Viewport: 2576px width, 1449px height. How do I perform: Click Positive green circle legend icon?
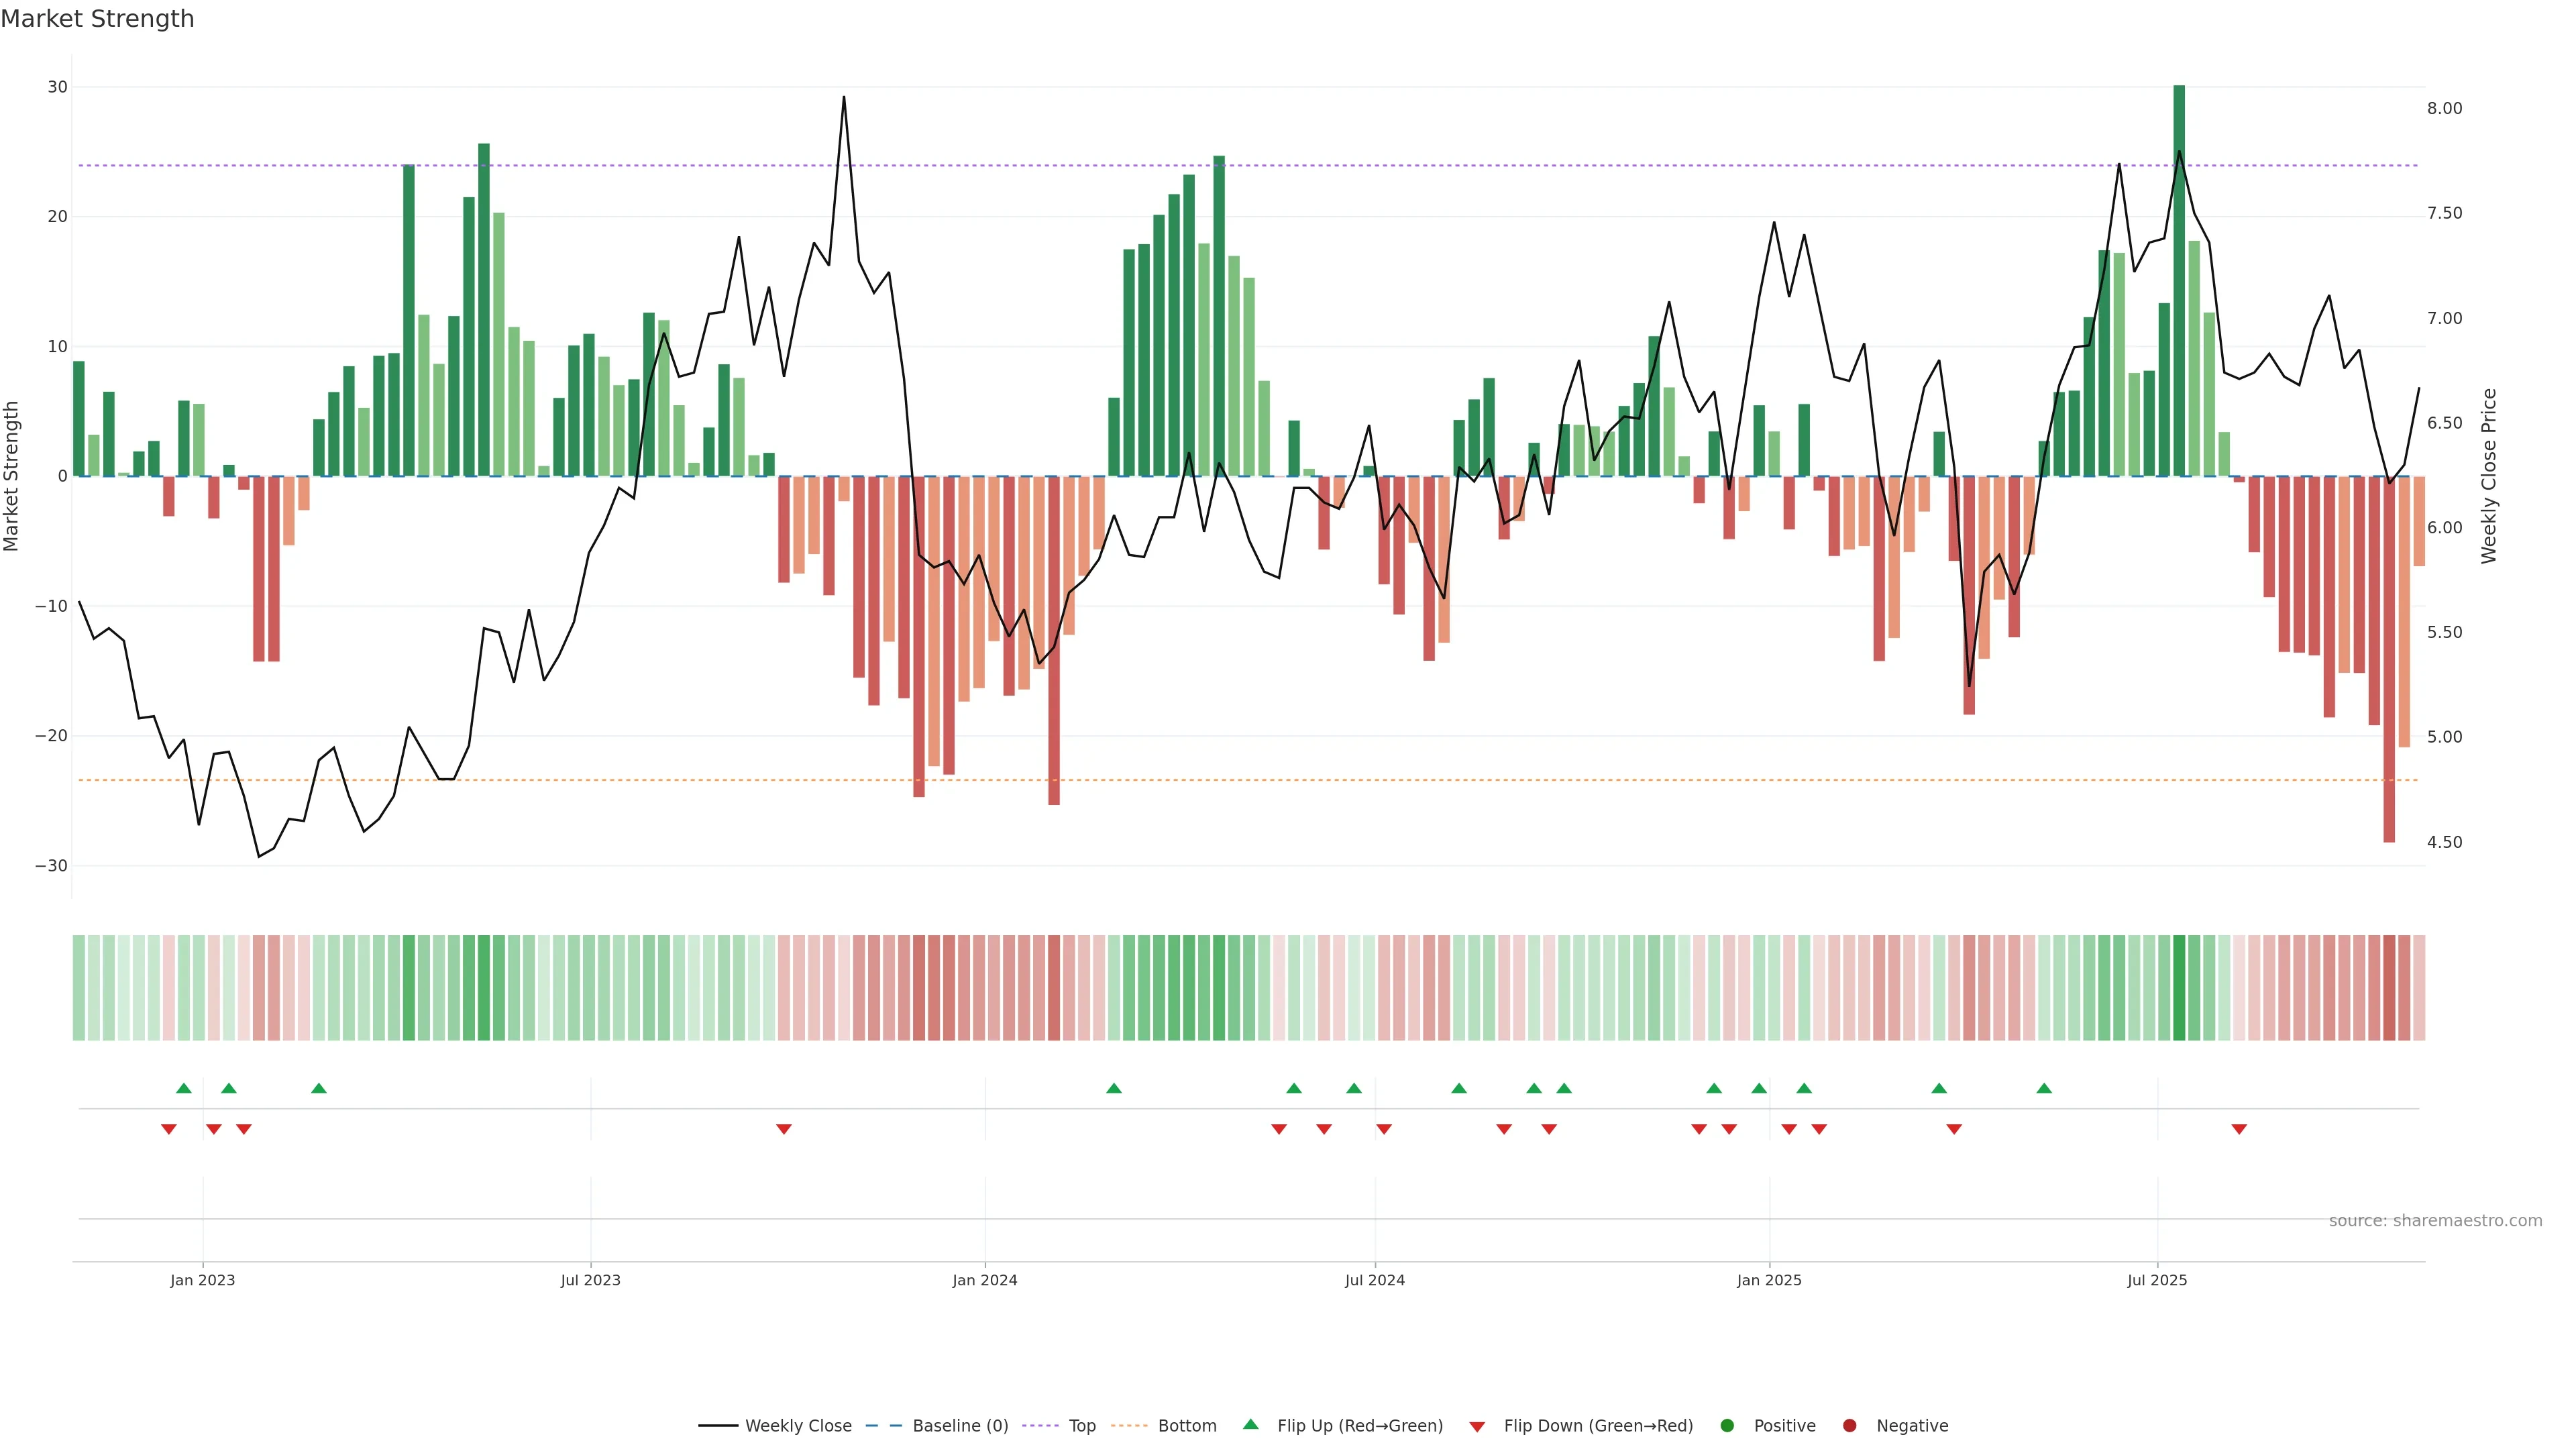(1727, 1425)
